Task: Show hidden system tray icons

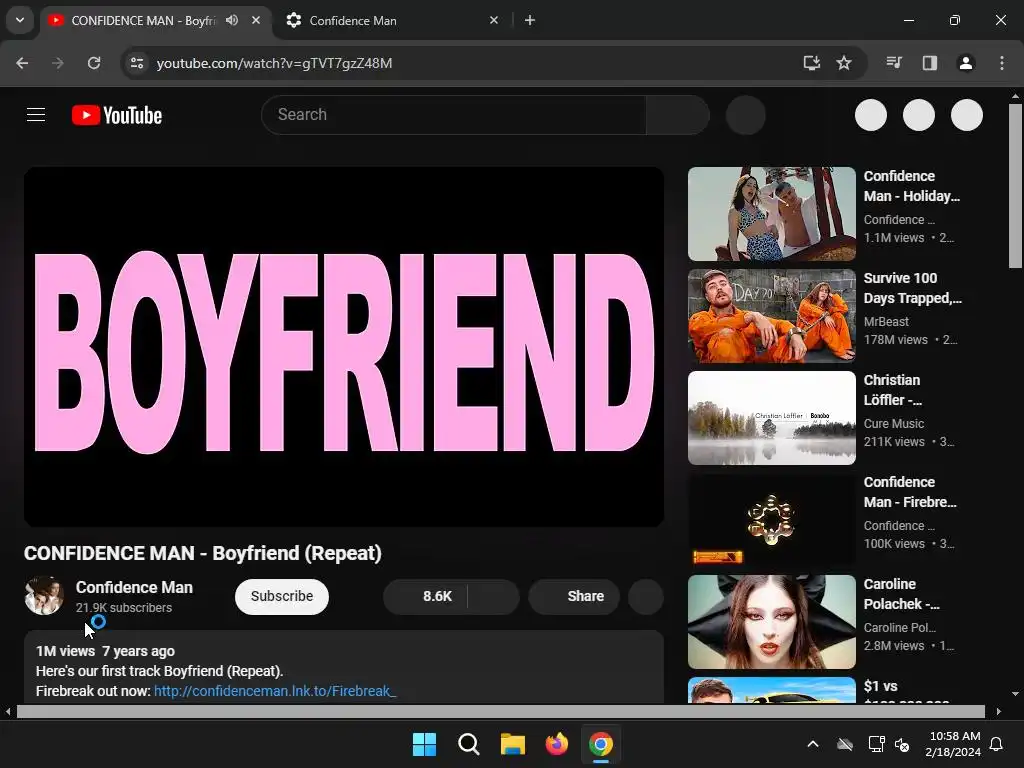Action: tap(812, 744)
